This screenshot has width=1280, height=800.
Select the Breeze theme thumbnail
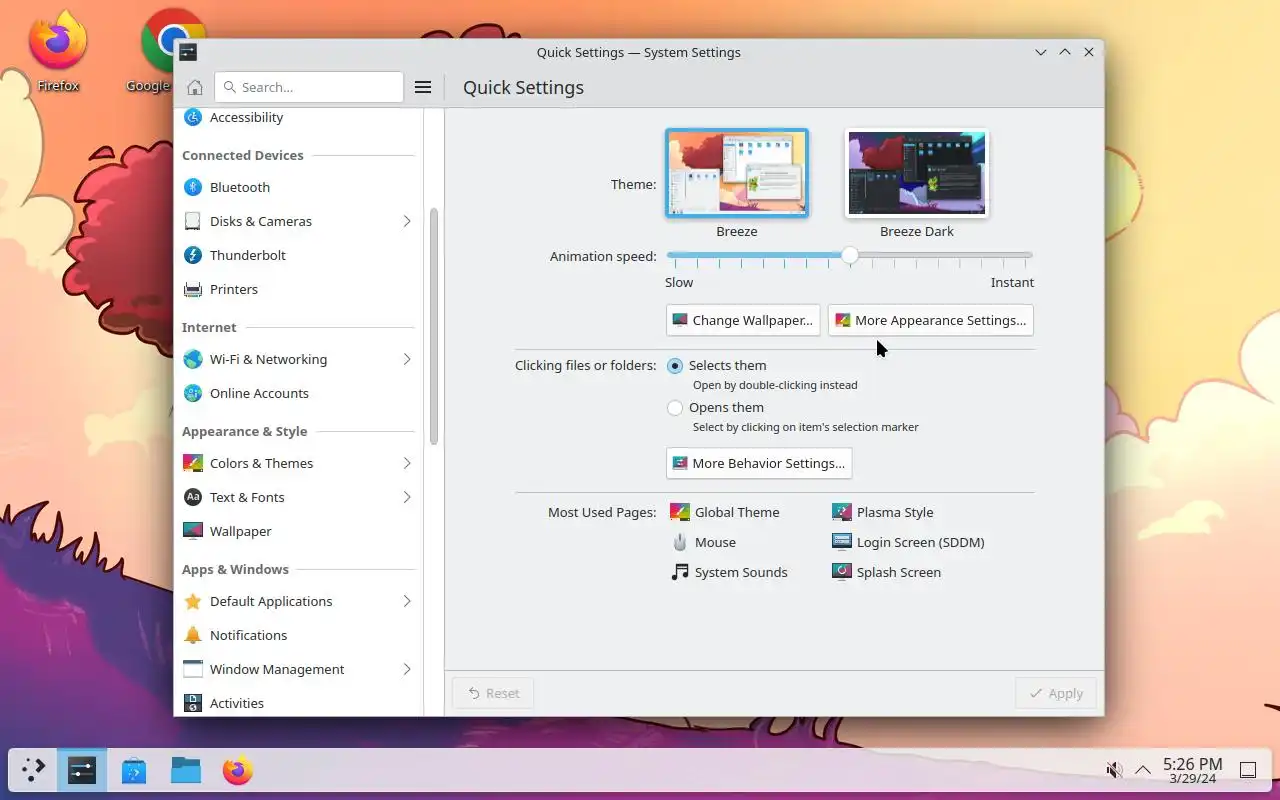pos(737,173)
